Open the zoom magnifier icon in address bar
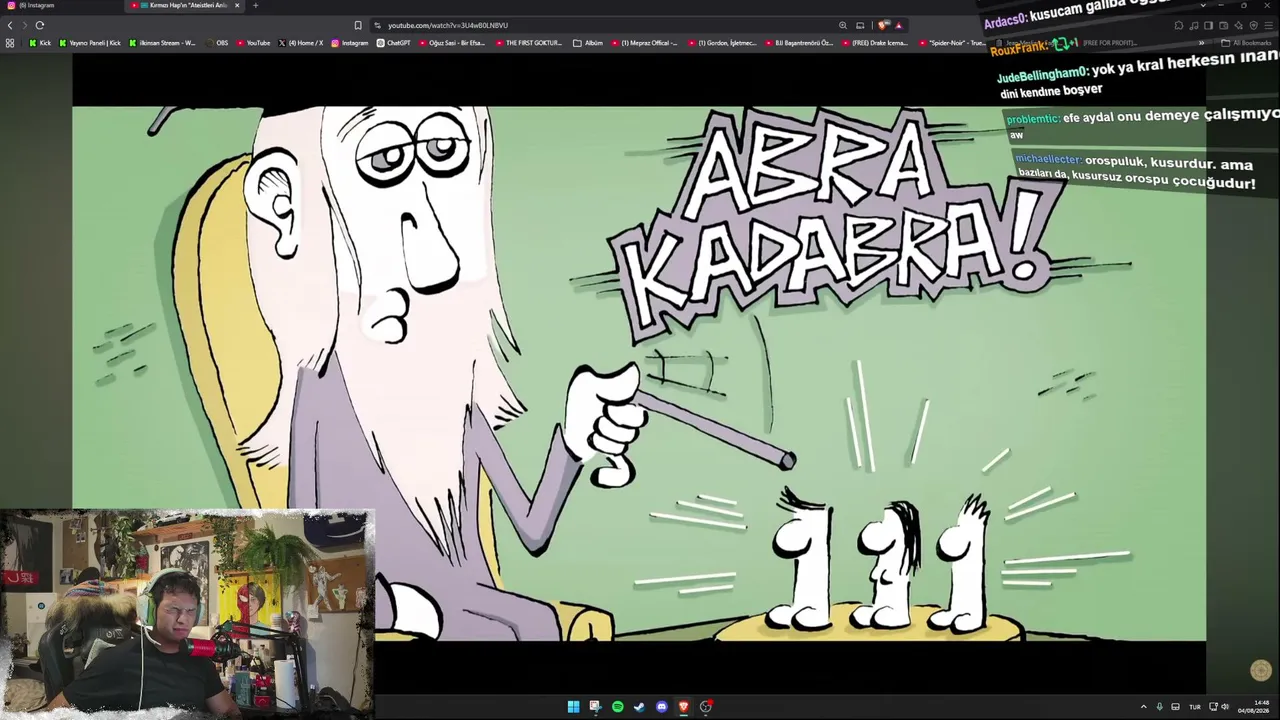This screenshot has height=720, width=1280. pos(843,25)
